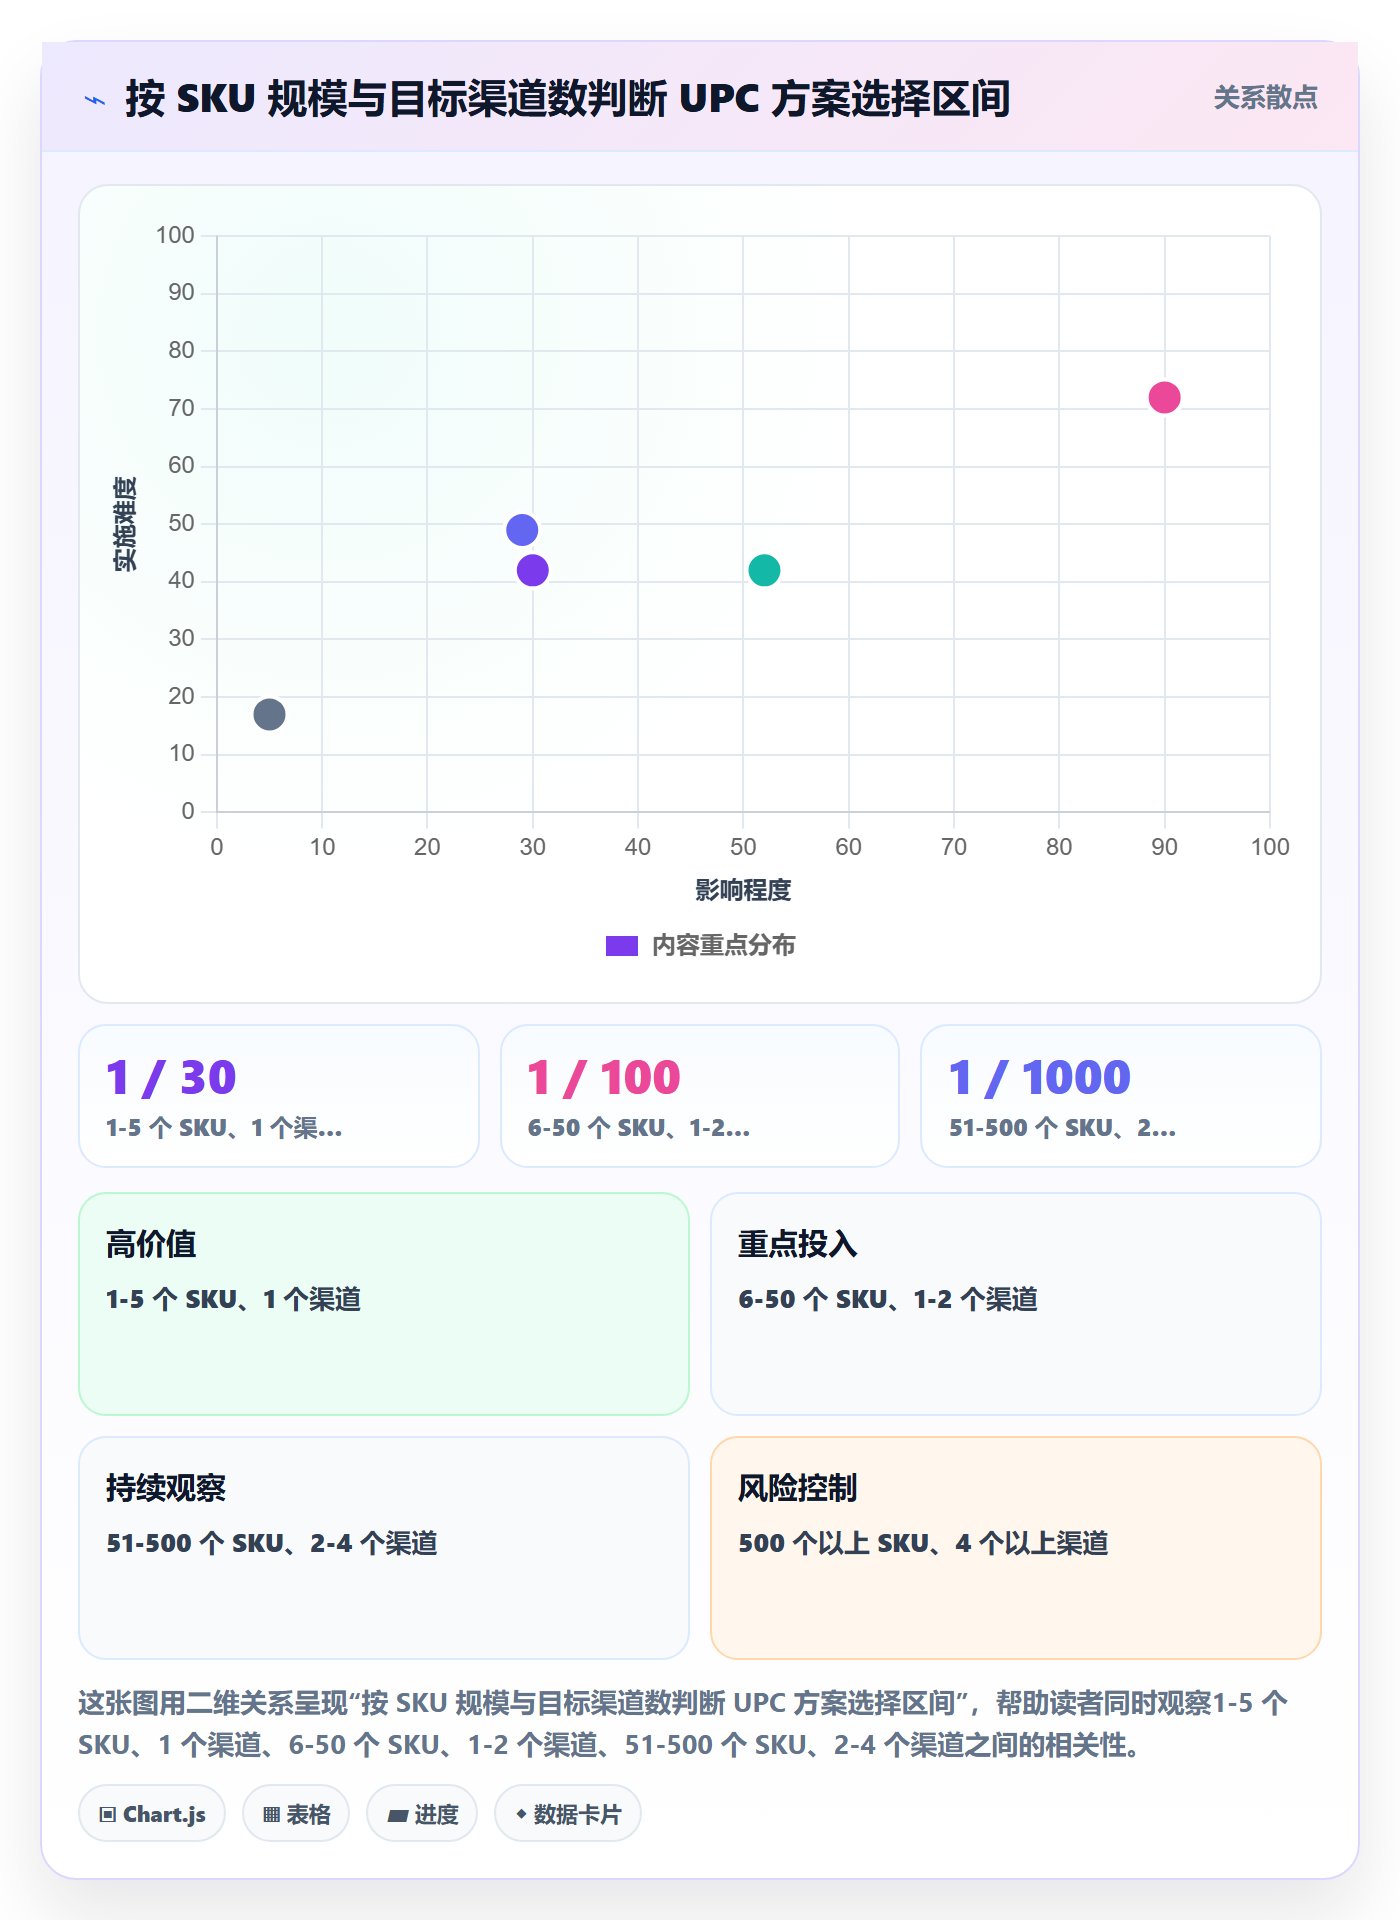Select the blue data point at difficulty 49
The width and height of the screenshot is (1400, 1920).
click(522, 530)
